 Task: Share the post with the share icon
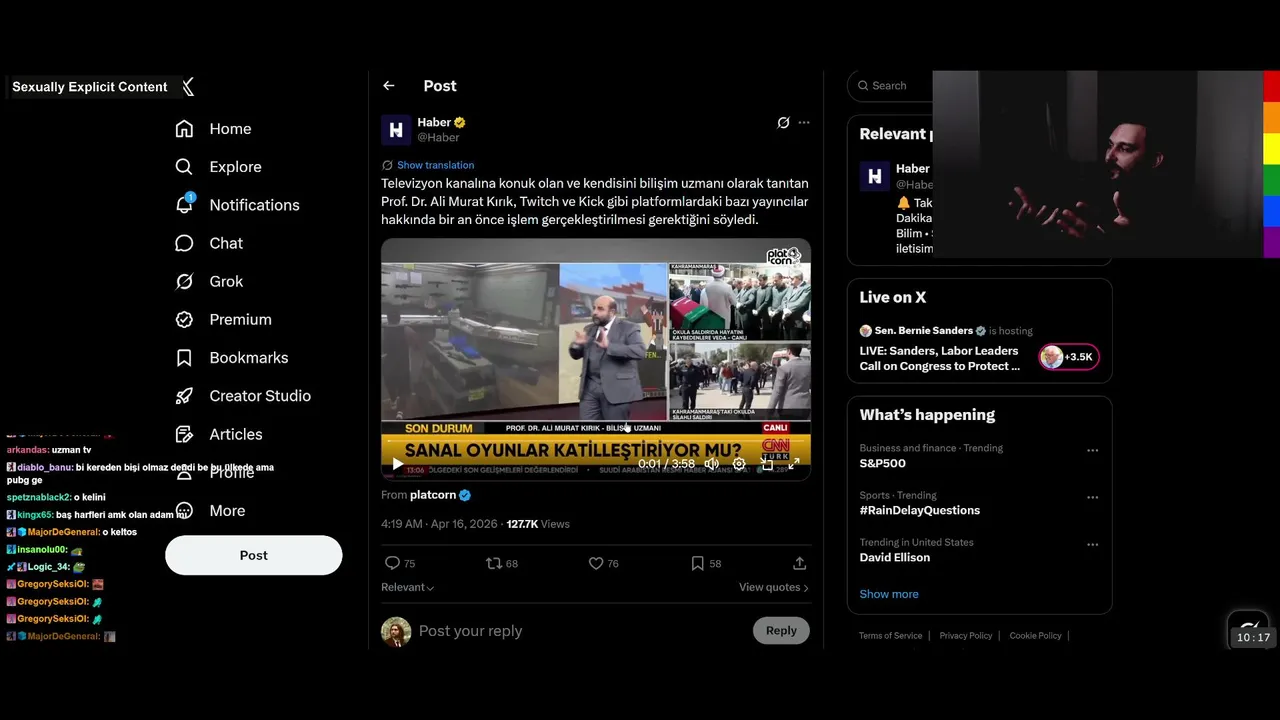coord(799,564)
